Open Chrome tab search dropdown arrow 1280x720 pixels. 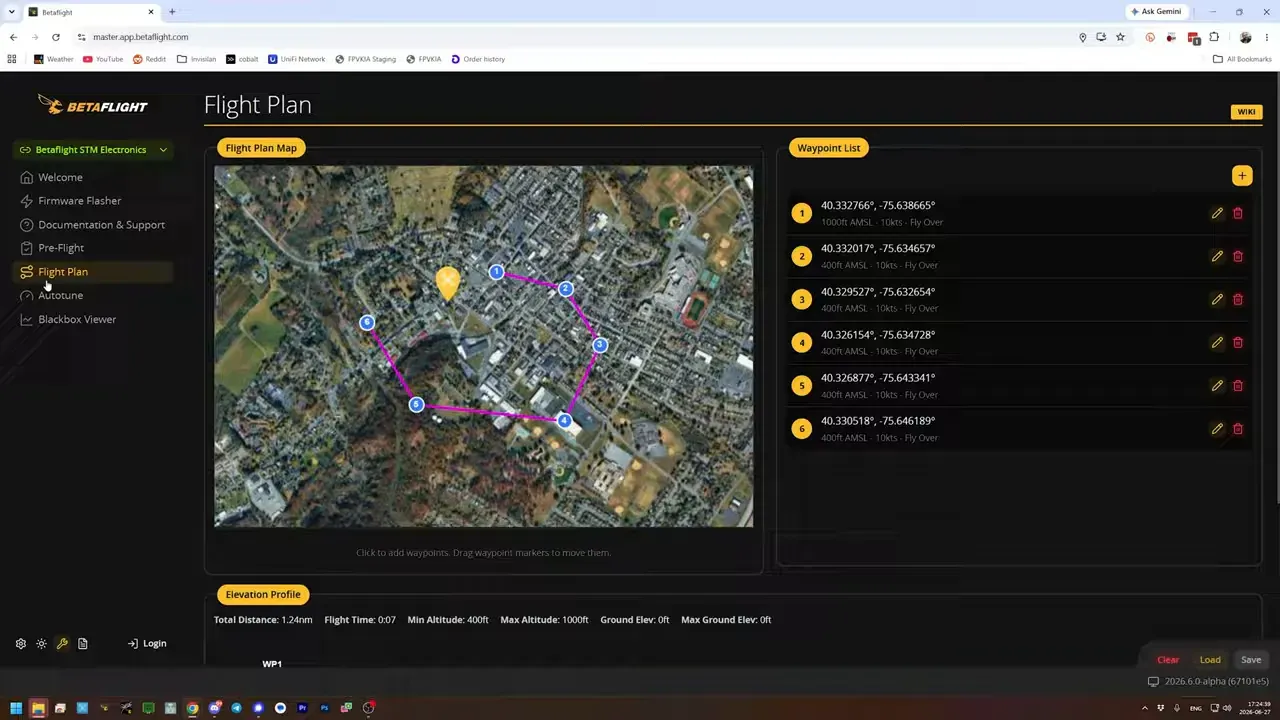tap(12, 12)
